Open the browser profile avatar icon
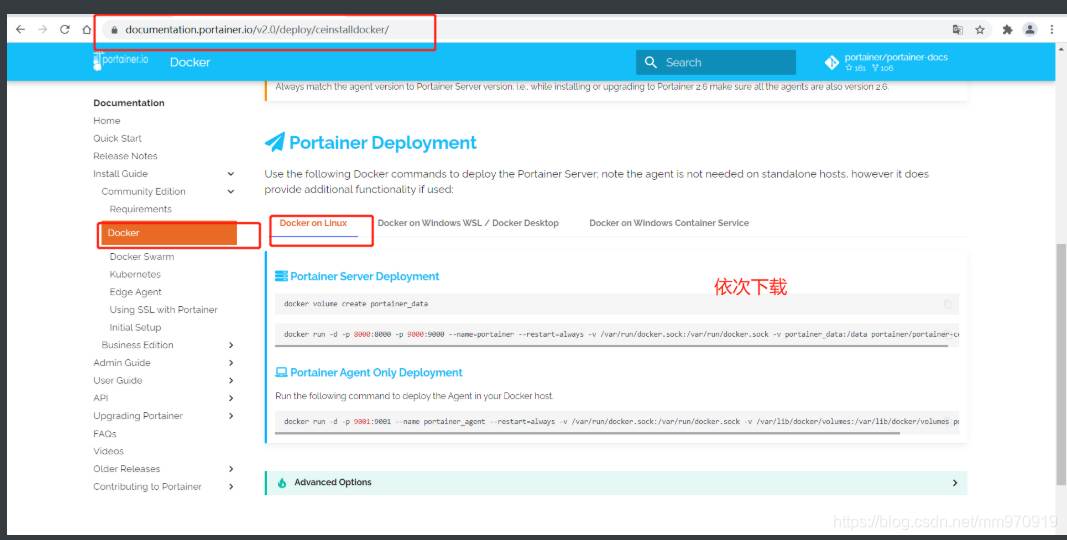Image resolution: width=1067 pixels, height=540 pixels. 1030,30
